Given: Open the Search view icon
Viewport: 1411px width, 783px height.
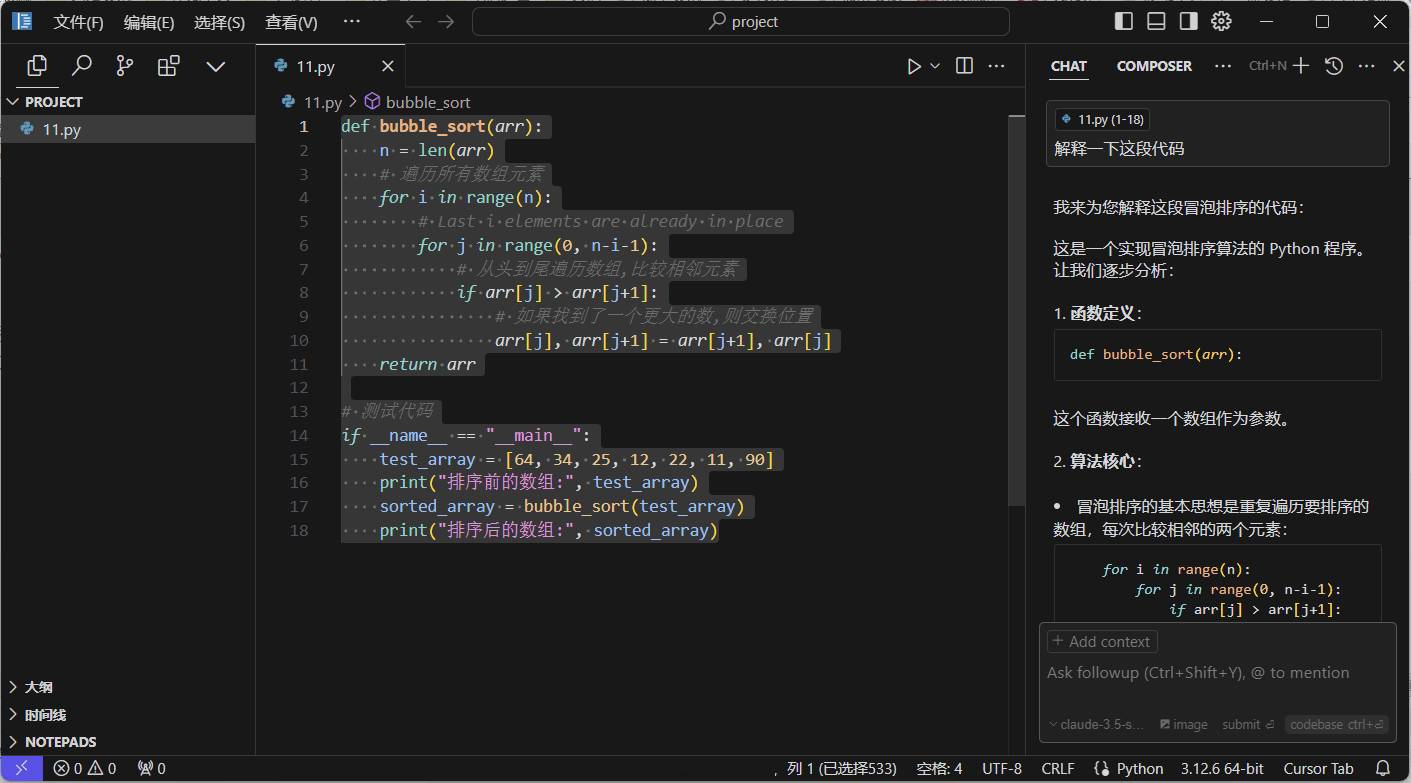Looking at the screenshot, I should pos(82,66).
